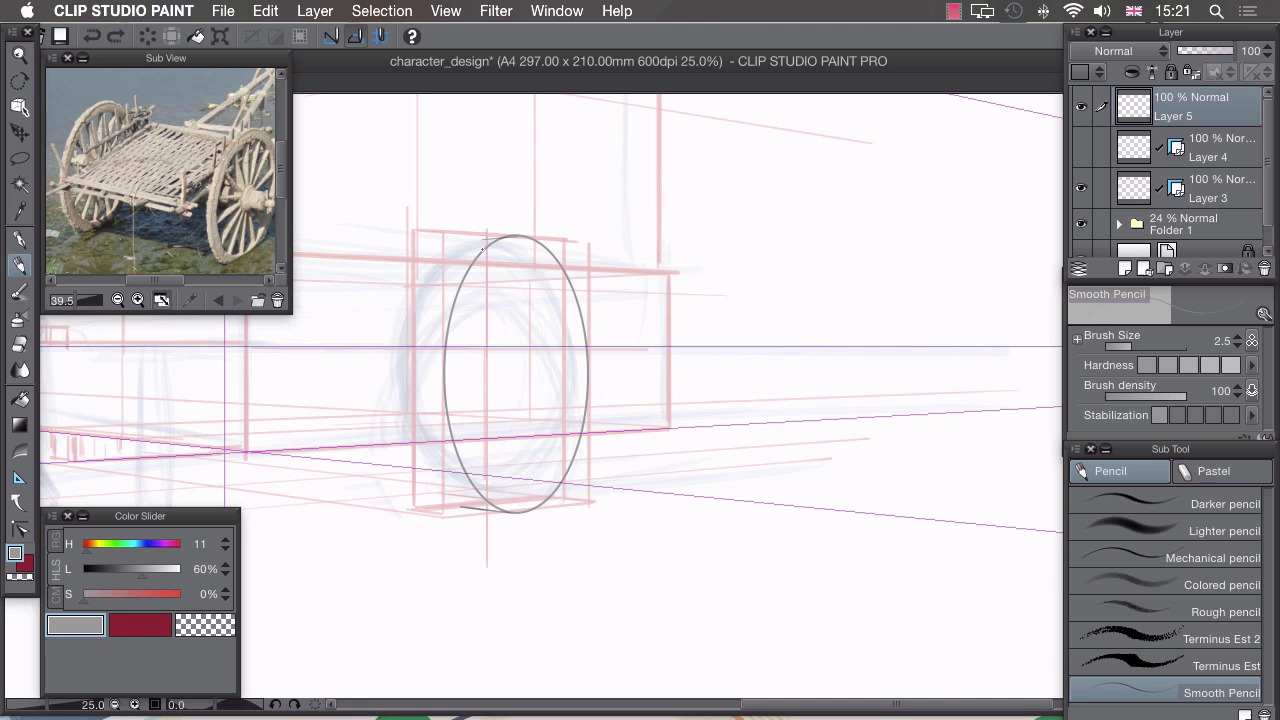Toggle visibility of Folder 1
This screenshot has width=1280, height=720.
1080,224
